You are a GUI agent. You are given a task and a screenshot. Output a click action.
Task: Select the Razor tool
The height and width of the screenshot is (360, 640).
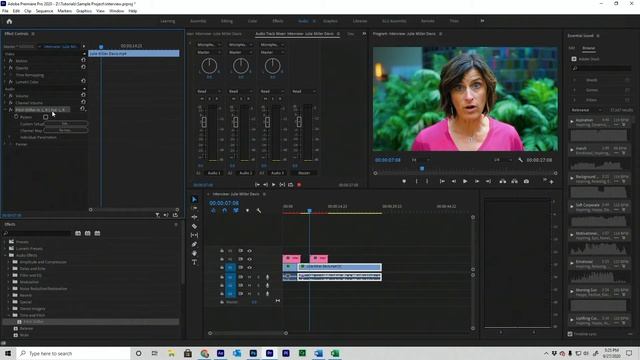194,226
